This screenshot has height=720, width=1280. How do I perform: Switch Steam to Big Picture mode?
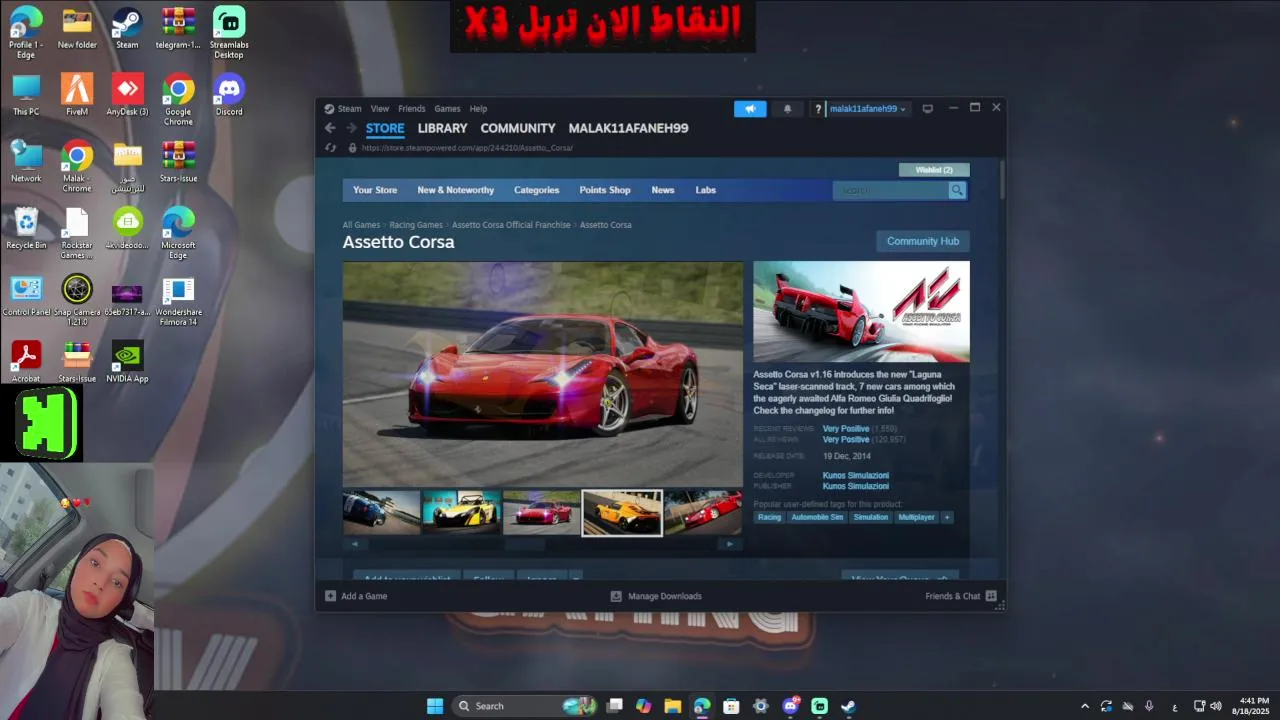pos(927,108)
